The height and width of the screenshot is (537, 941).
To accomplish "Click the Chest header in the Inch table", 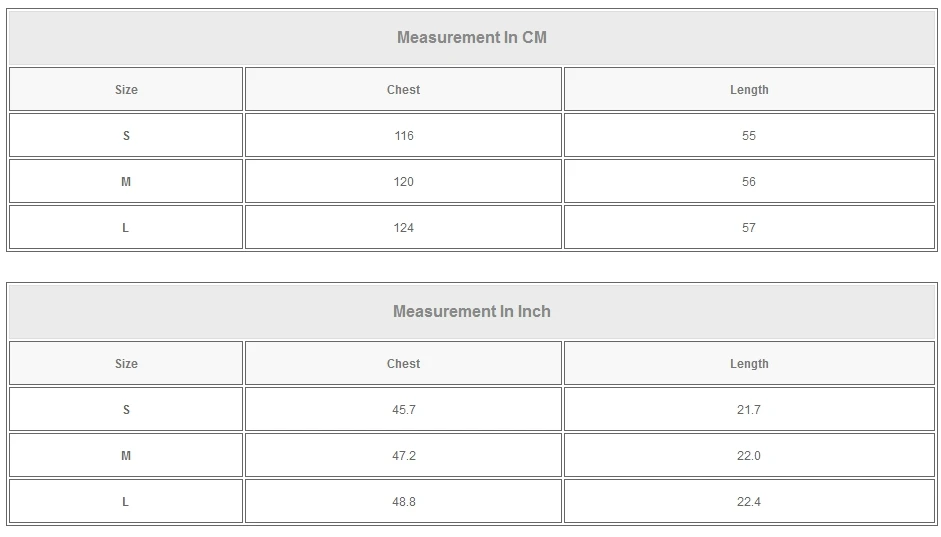I will [403, 364].
